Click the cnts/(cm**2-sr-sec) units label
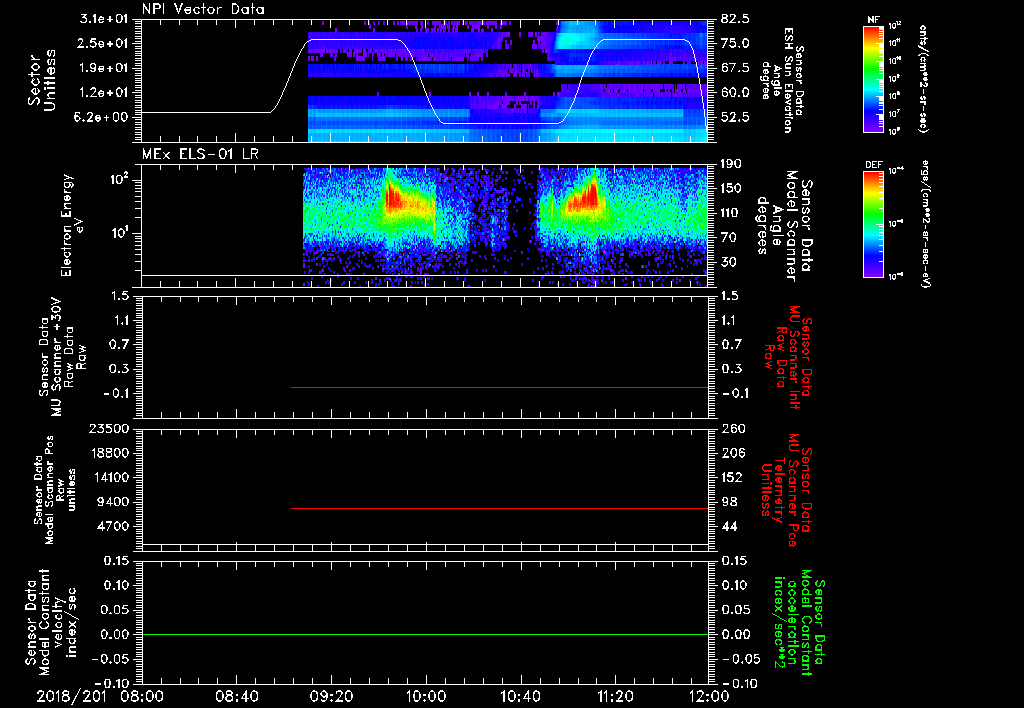 coord(923,78)
